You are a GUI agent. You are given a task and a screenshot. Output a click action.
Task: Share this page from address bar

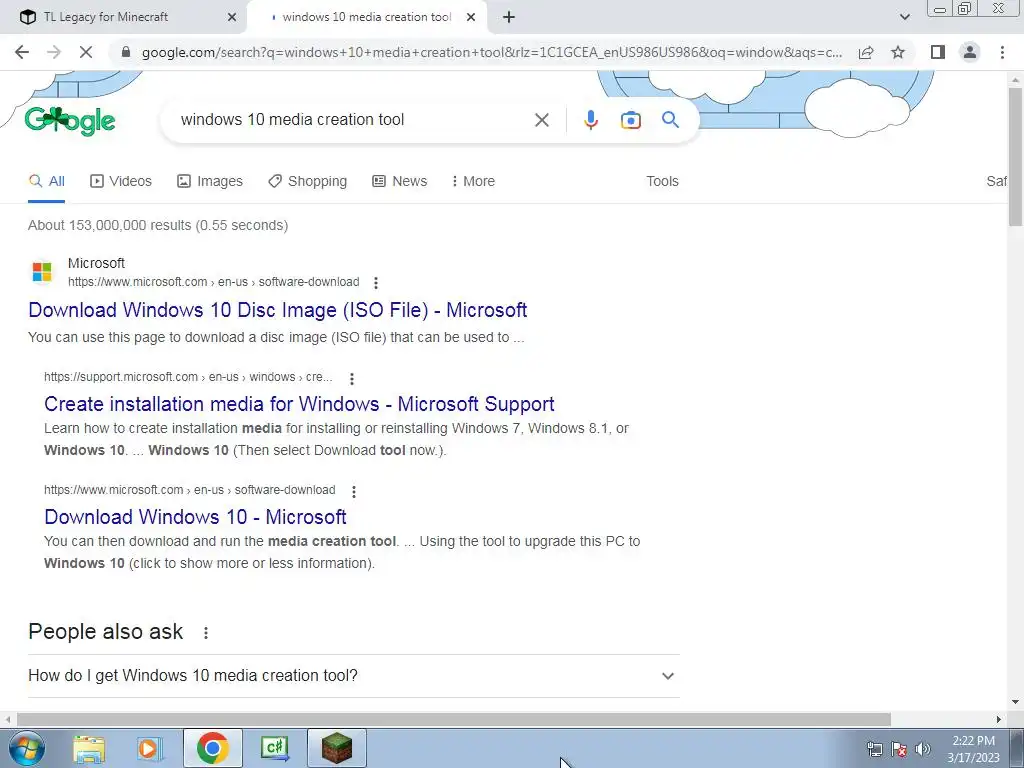pos(866,52)
